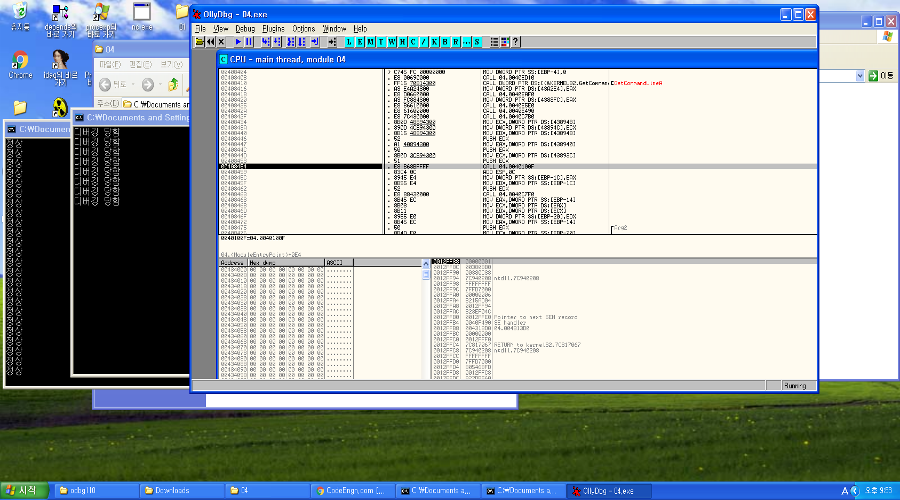Open the nc.exe desktop icon
Image resolution: width=900 pixels, height=500 pixels.
[x=142, y=16]
